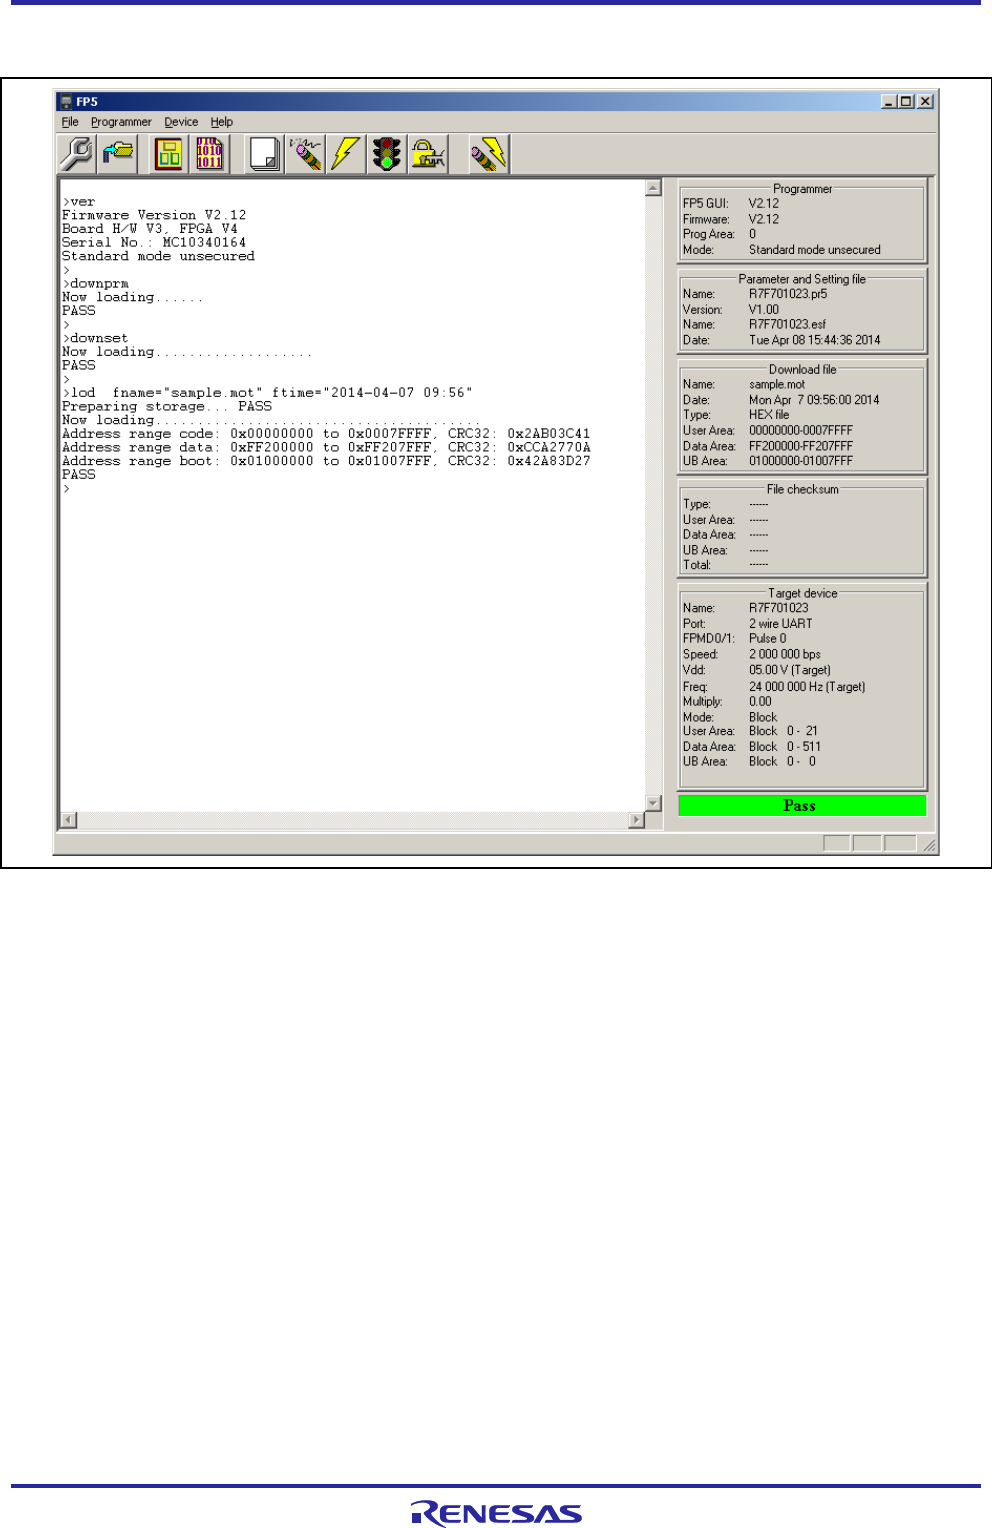
Task: Click console scrollbar up arrow
Action: click(653, 188)
